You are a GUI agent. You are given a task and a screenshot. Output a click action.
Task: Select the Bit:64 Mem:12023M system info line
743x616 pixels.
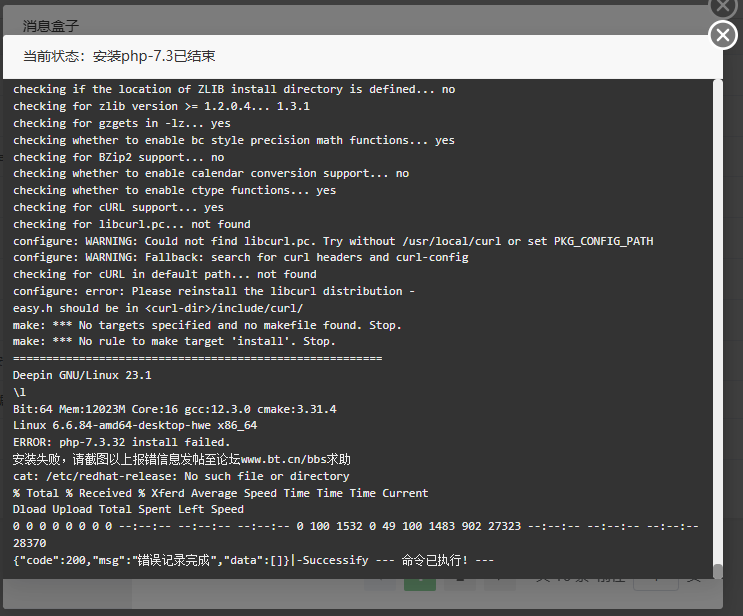tap(175, 409)
